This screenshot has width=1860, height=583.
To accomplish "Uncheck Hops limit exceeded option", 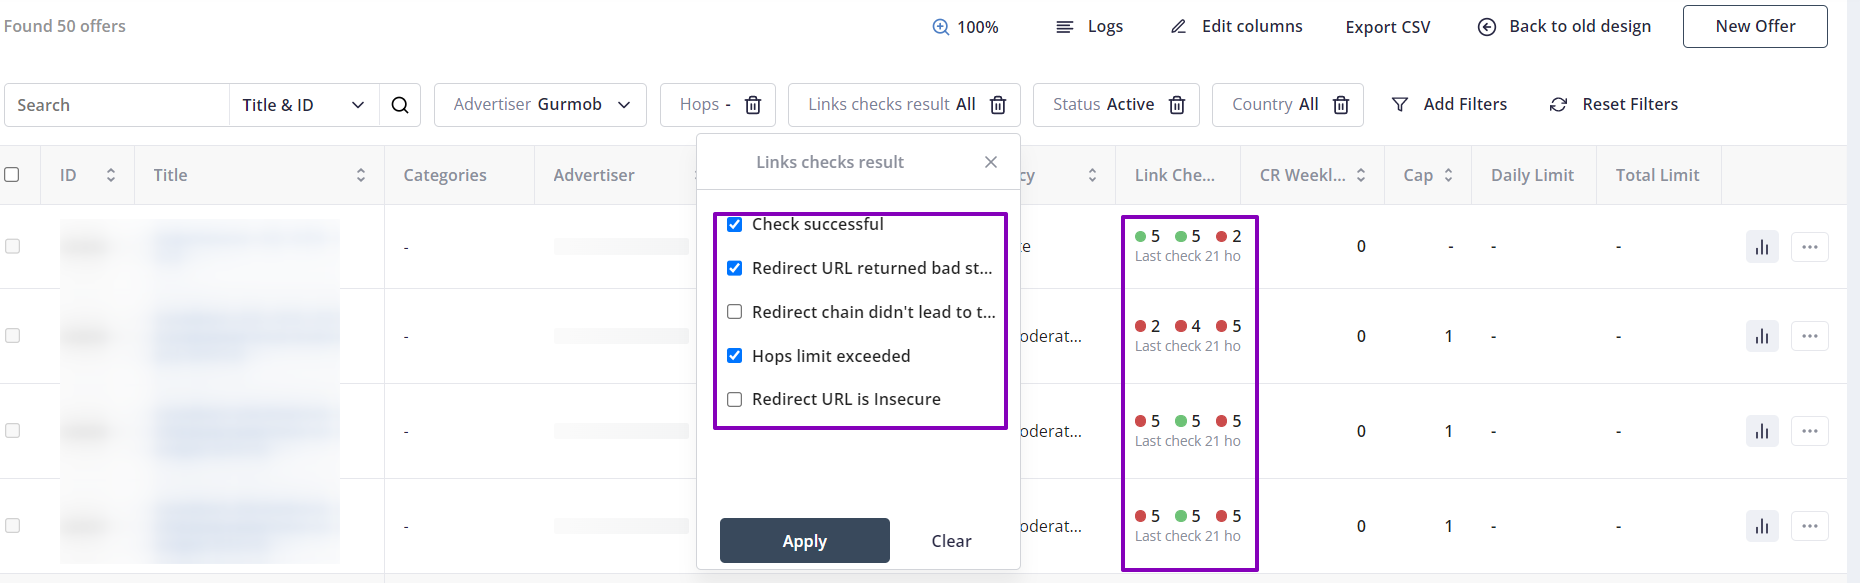I will point(735,356).
